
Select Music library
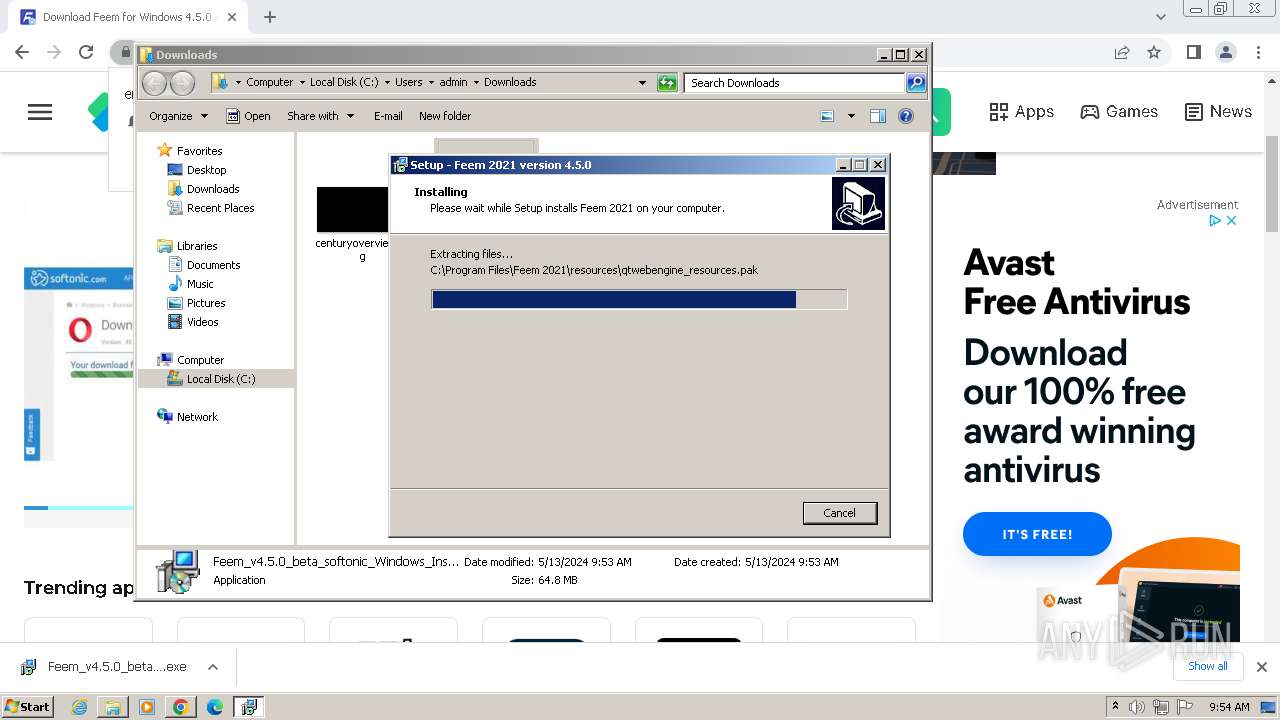point(200,284)
